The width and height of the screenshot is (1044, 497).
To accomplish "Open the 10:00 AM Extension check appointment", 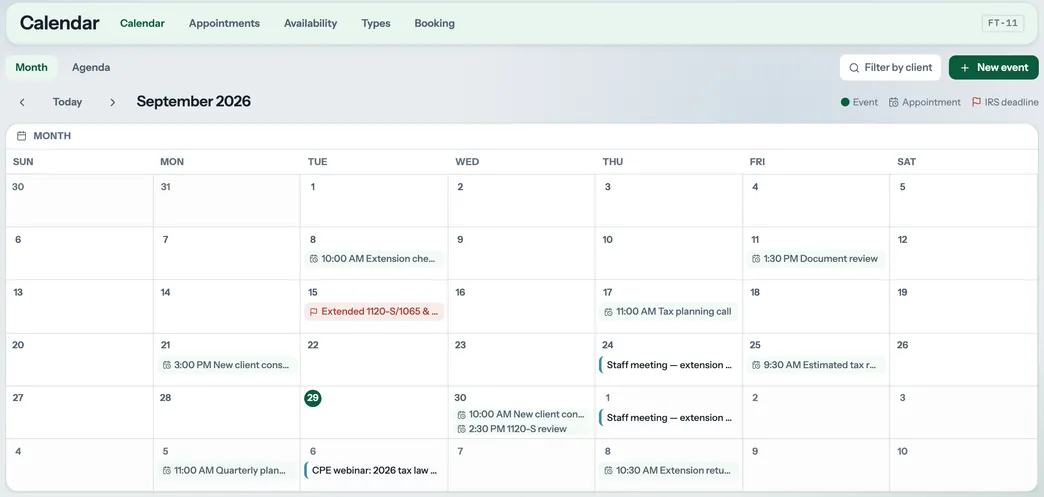I will pos(374,258).
